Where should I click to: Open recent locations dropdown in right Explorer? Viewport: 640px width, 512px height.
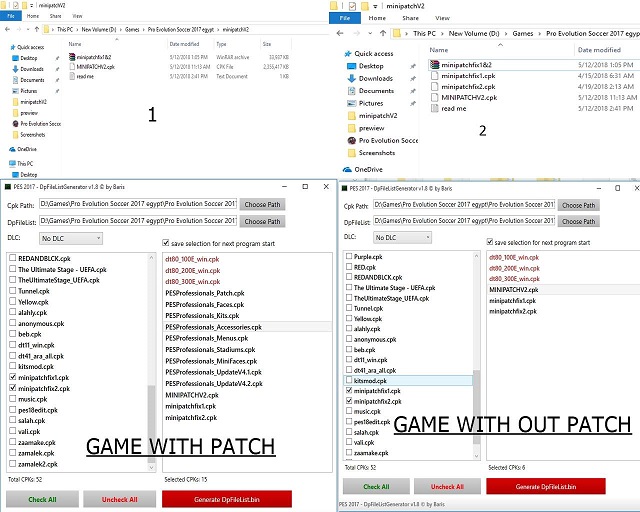pos(370,33)
